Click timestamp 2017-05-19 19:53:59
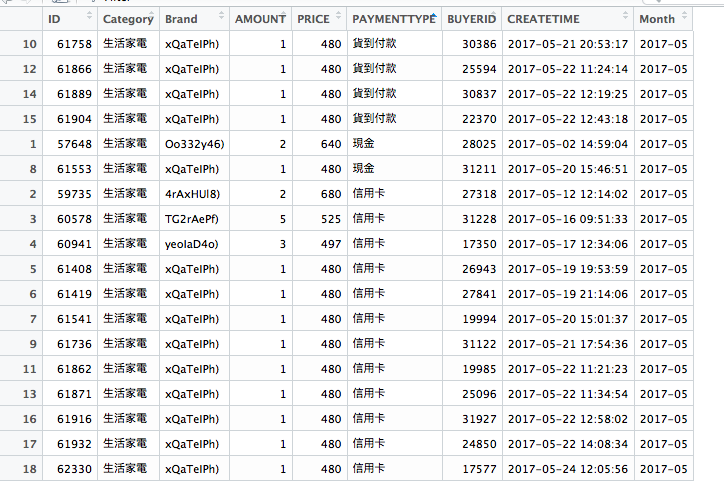The image size is (724, 489). tap(568, 269)
